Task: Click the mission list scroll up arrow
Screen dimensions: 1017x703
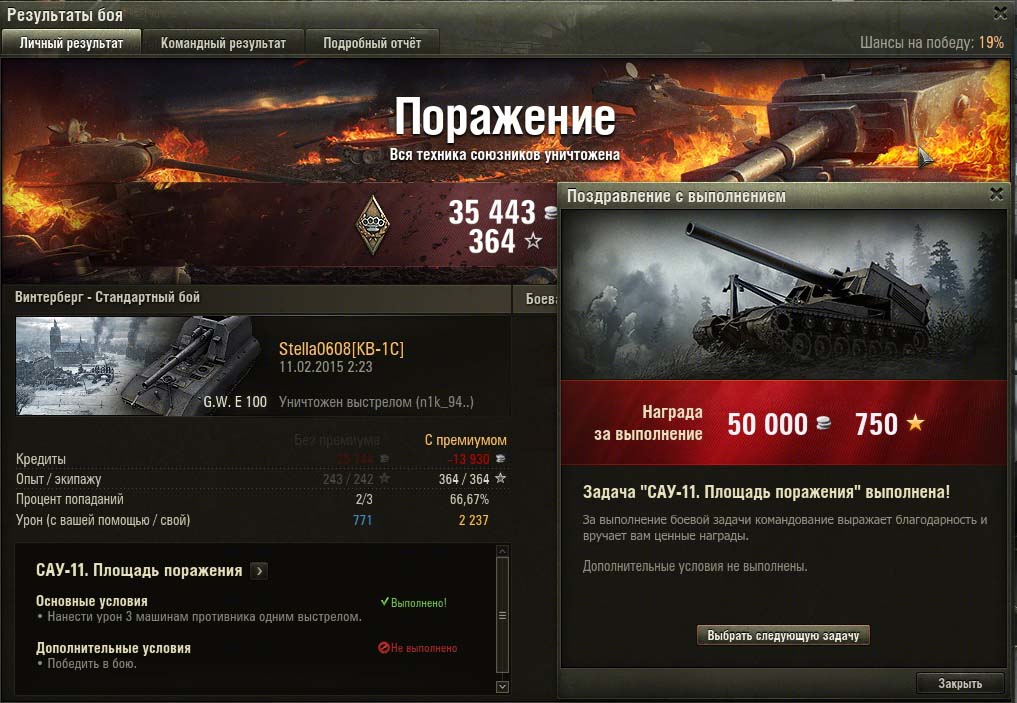Action: pyautogui.click(x=502, y=551)
